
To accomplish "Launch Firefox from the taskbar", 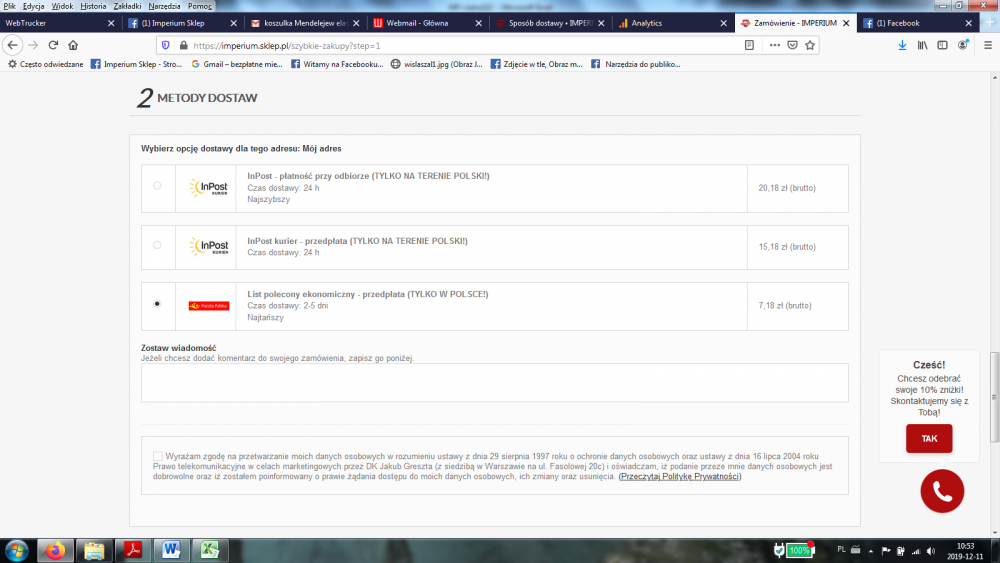I will click(x=55, y=550).
